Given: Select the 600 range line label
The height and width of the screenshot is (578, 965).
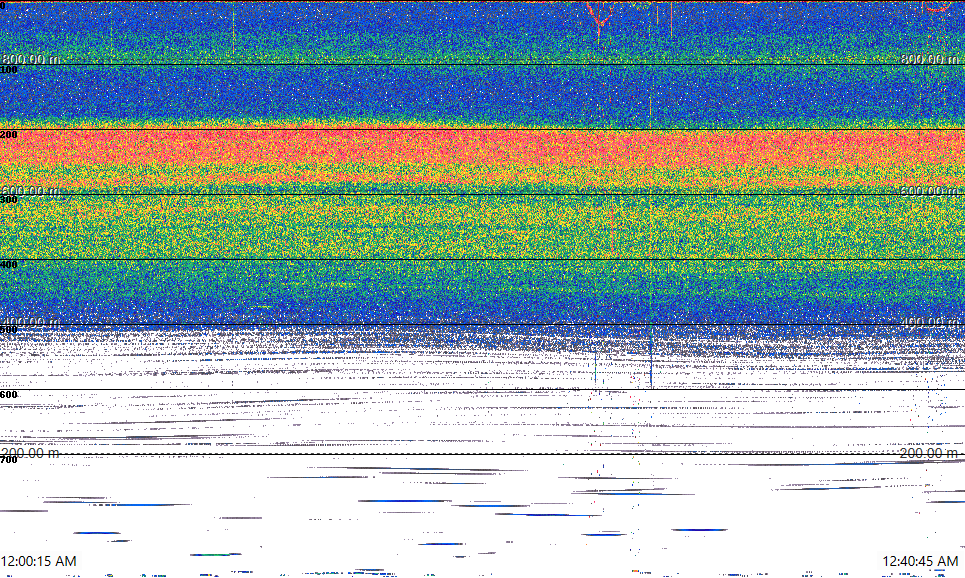Looking at the screenshot, I should coord(9,395).
